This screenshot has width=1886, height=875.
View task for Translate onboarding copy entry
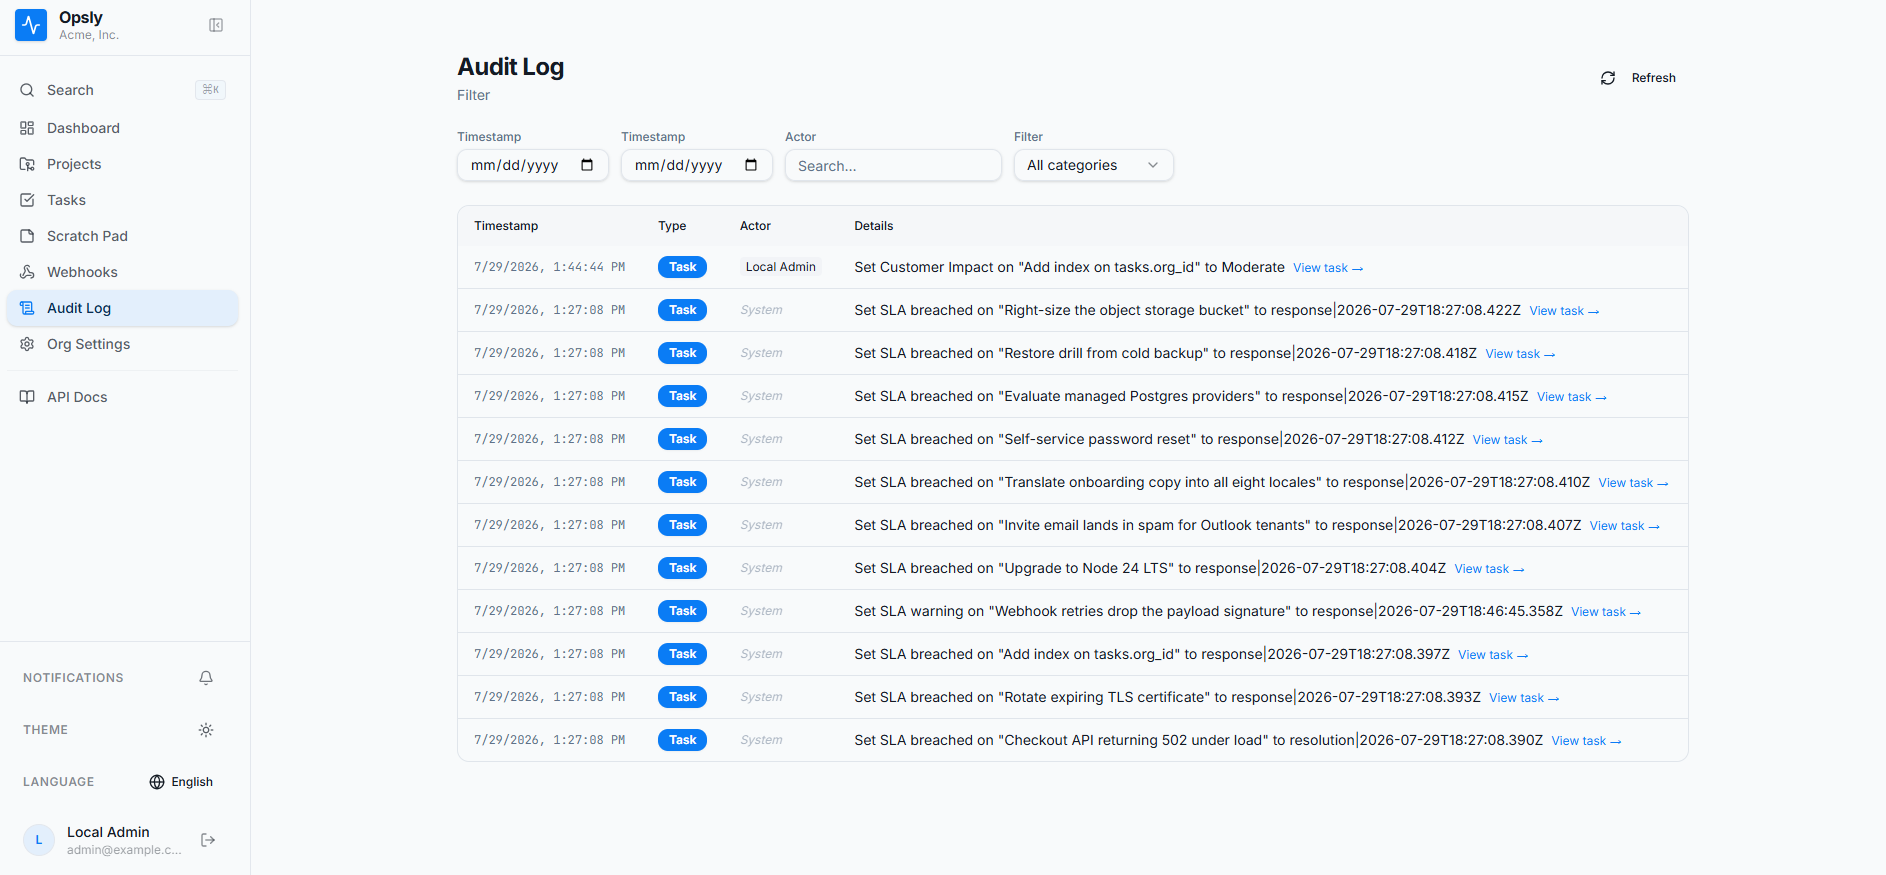(x=1633, y=483)
